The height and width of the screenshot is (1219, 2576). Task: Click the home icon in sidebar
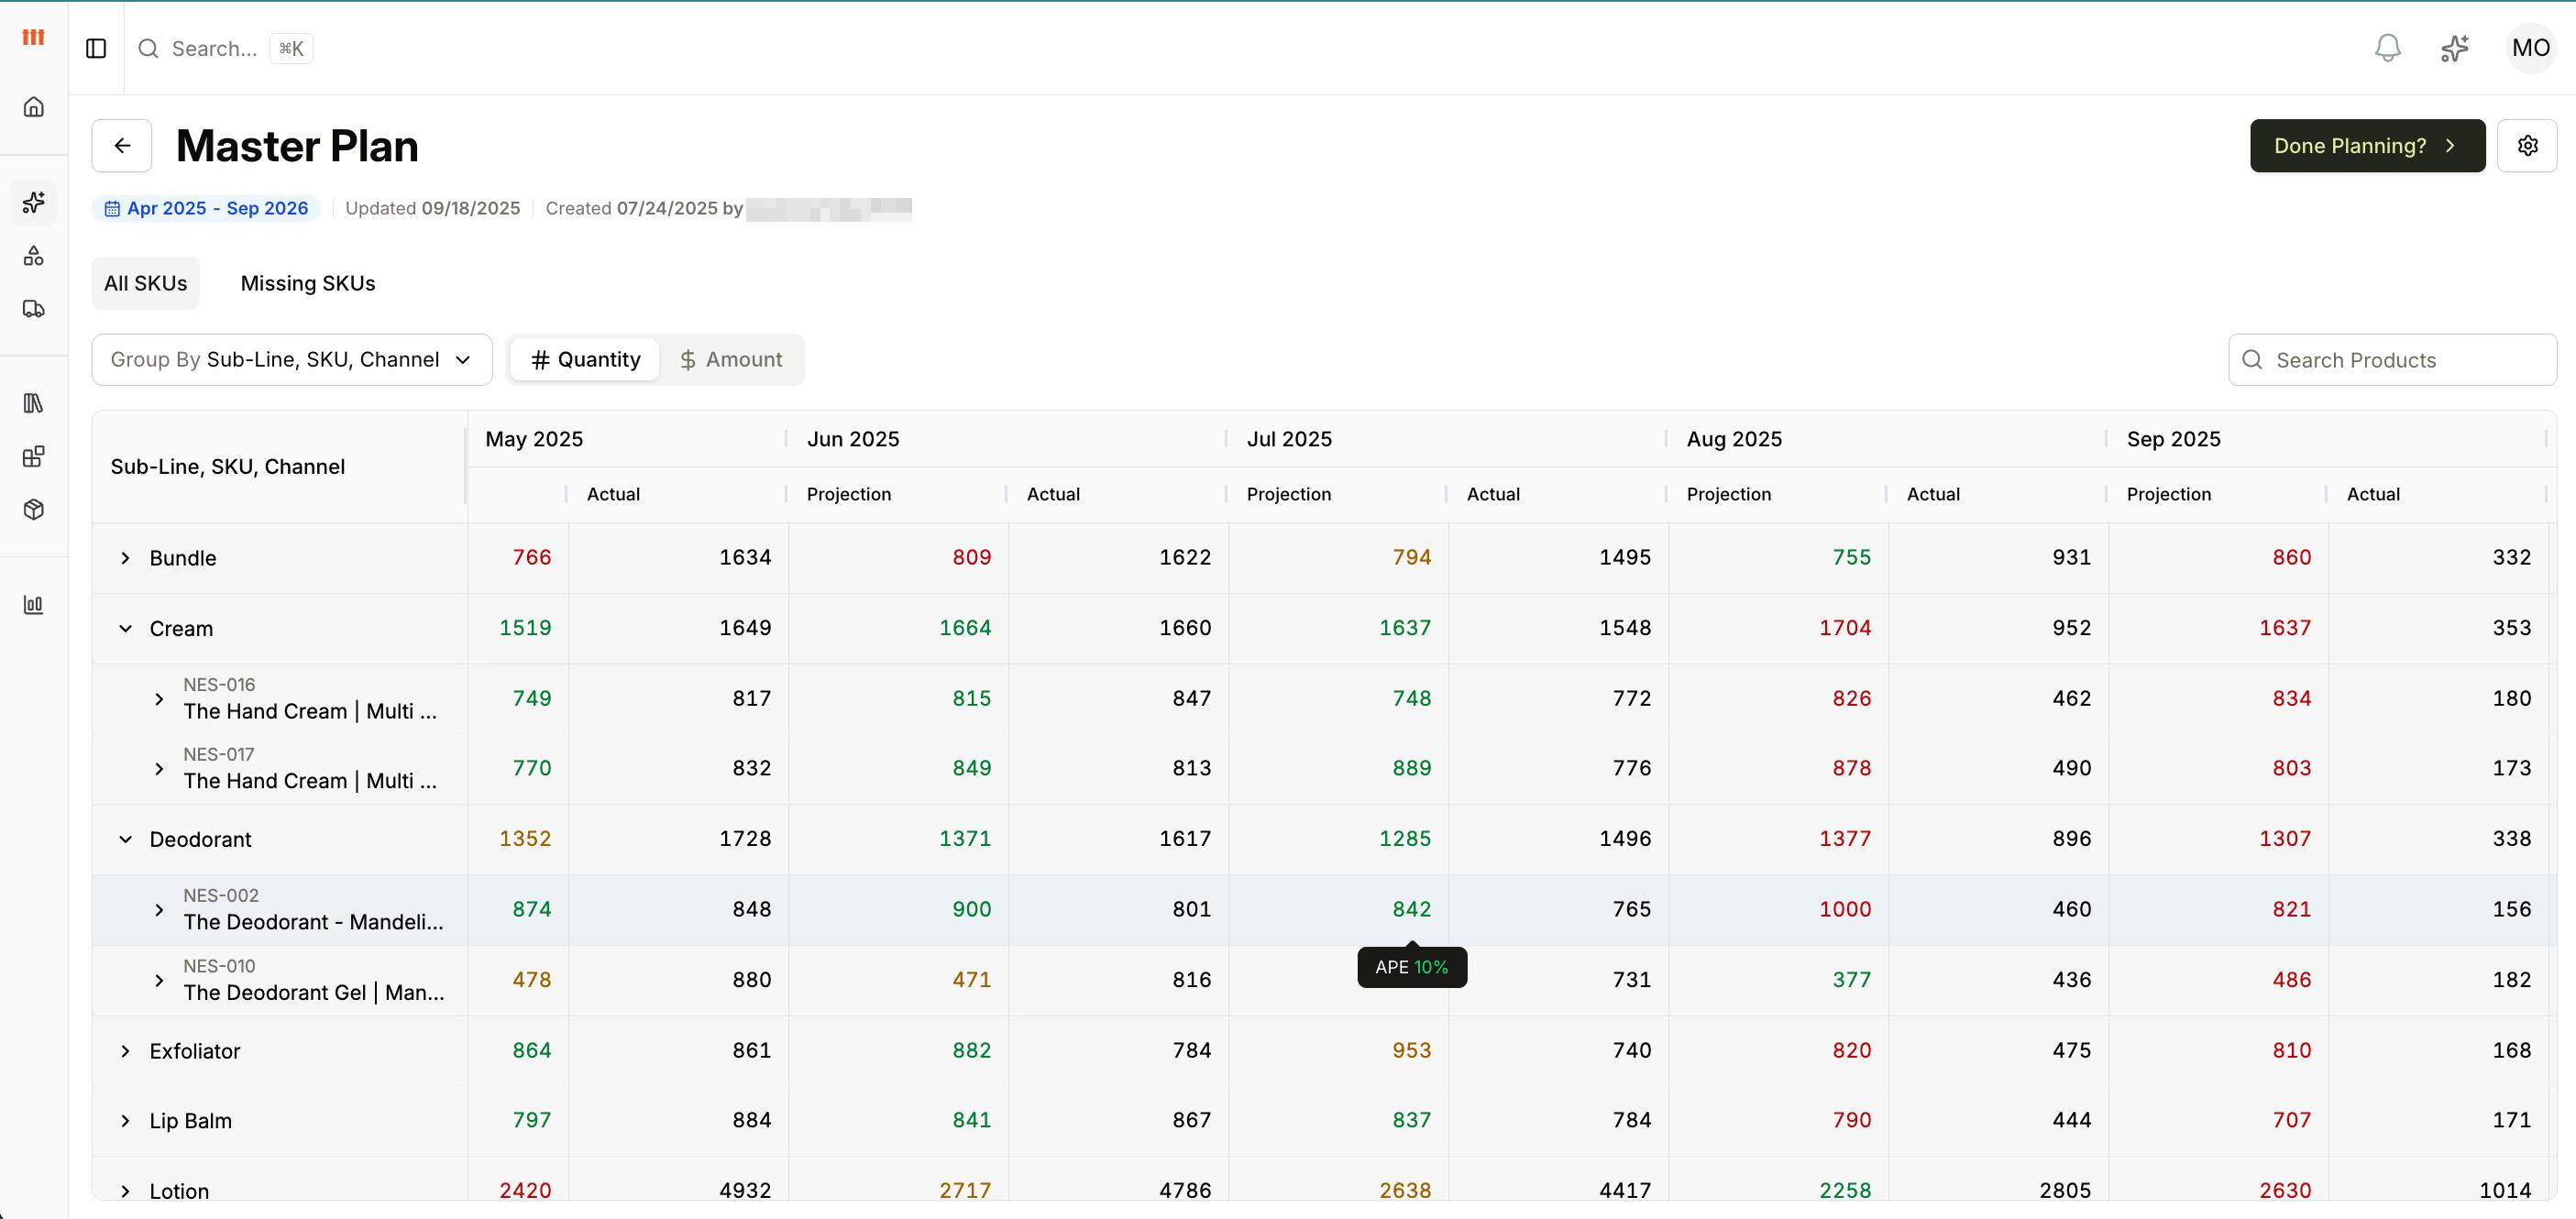[34, 107]
